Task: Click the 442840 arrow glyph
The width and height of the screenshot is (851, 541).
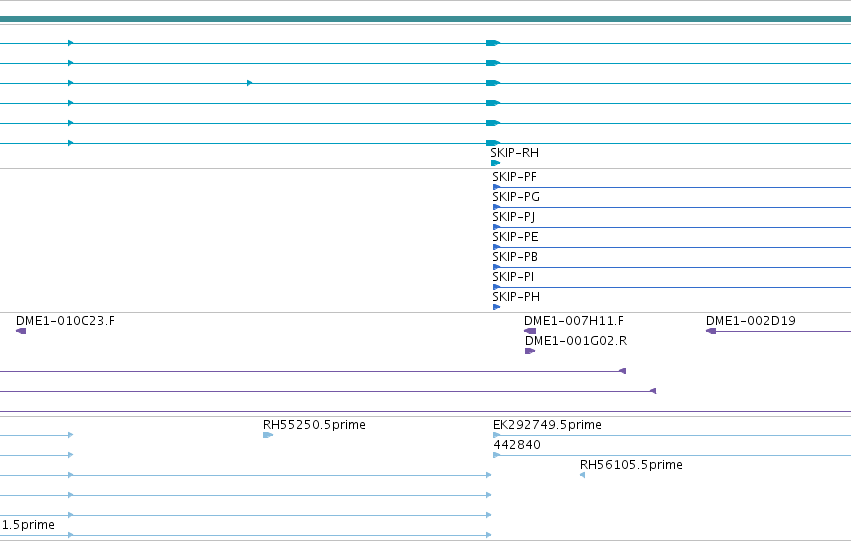Action: coord(496,455)
